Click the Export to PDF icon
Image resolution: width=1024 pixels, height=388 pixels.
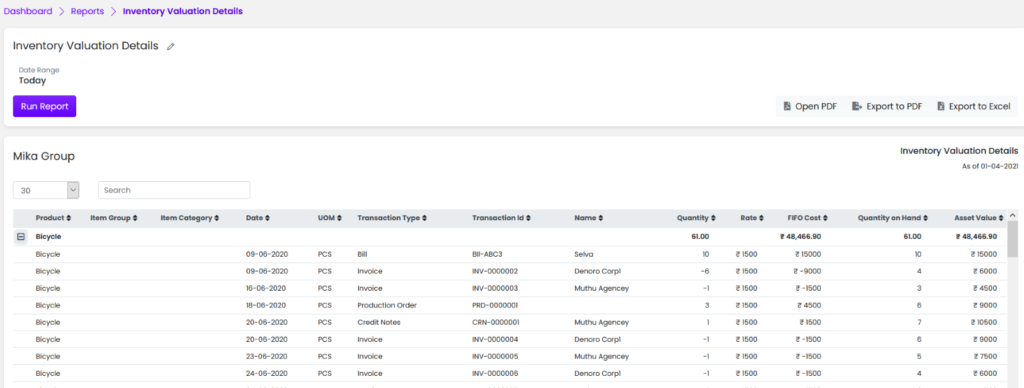857,106
